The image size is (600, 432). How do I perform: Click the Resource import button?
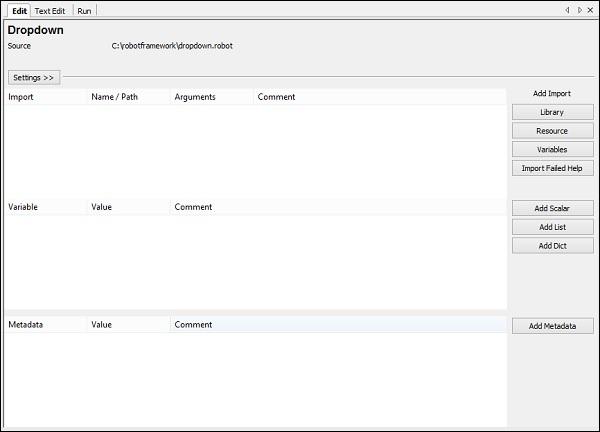point(553,131)
